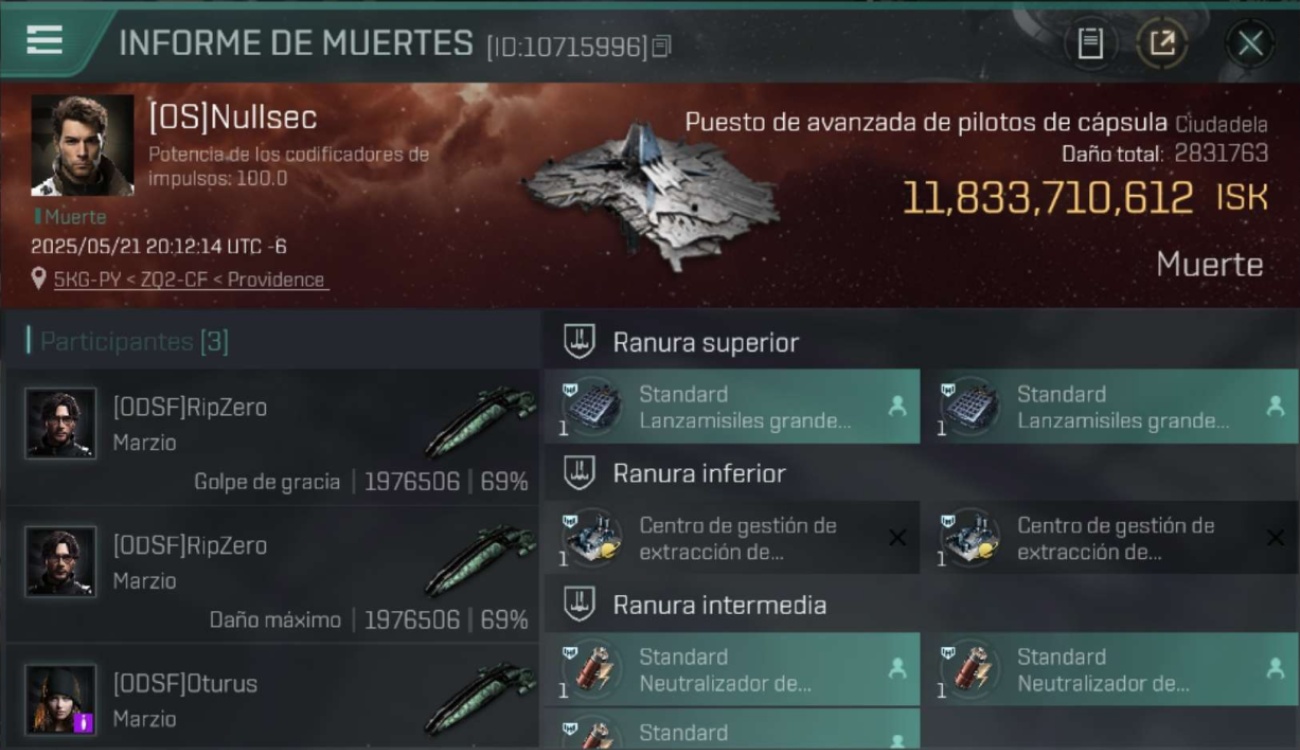The width and height of the screenshot is (1300, 750).
Task: Open the hamburger menu
Action: pos(45,41)
